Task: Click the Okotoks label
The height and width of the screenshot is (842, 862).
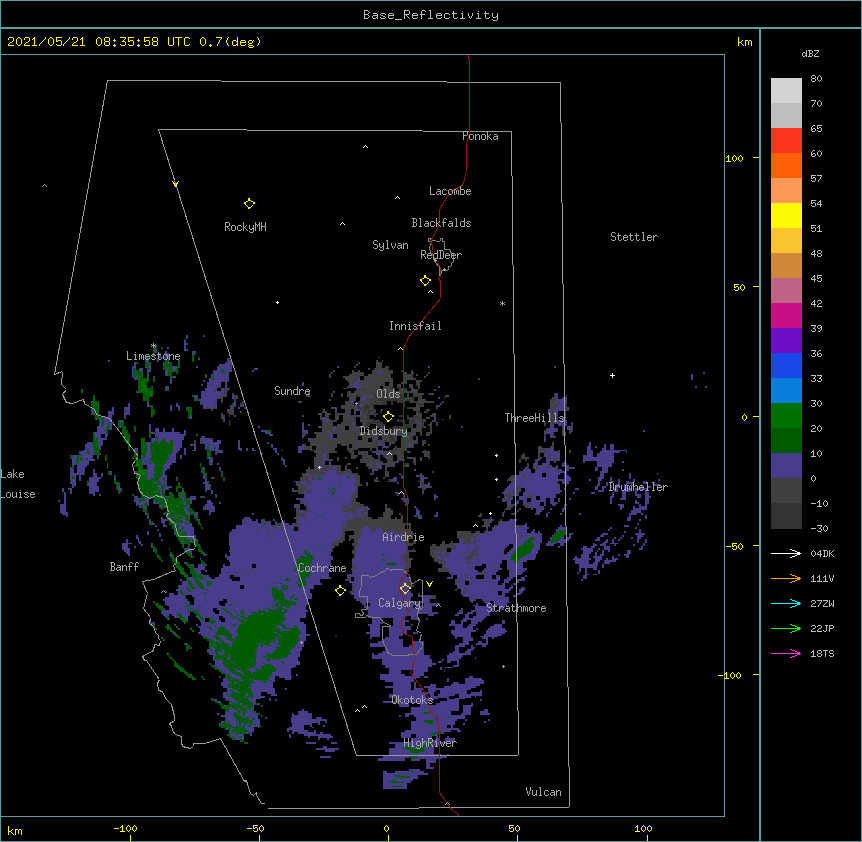Action: 412,700
